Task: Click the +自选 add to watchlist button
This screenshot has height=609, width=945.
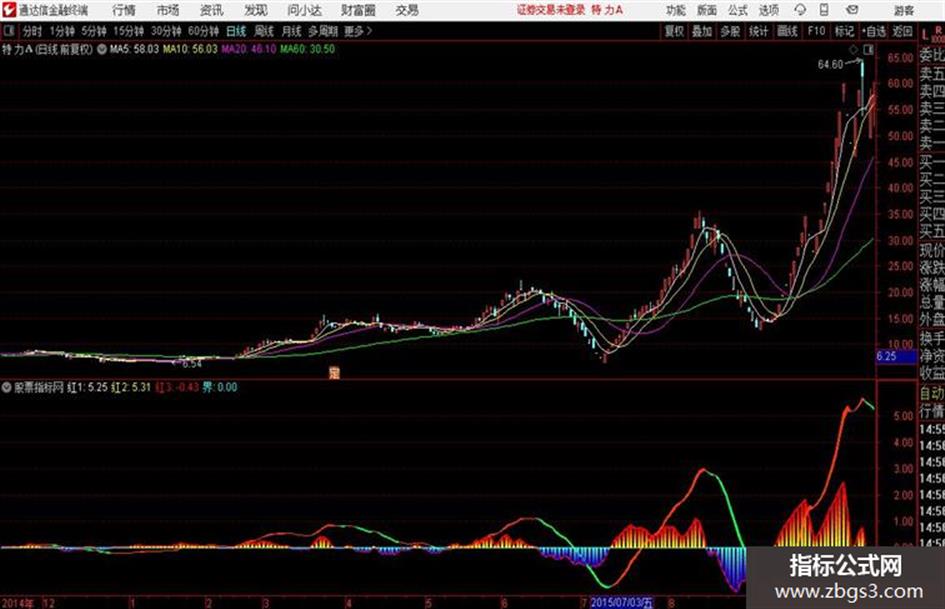Action: coord(874,31)
